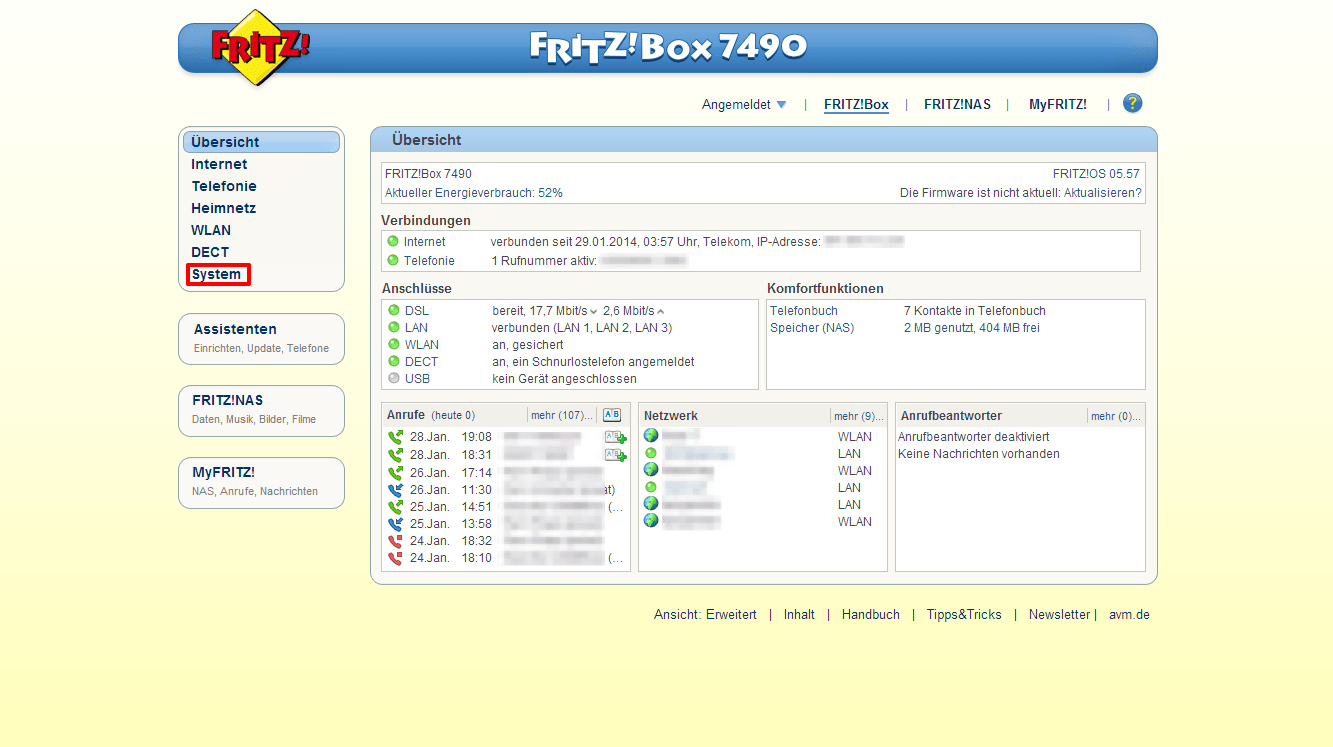Toggle Ansicht: Erweitert footer link
This screenshot has width=1333, height=747.
point(705,615)
